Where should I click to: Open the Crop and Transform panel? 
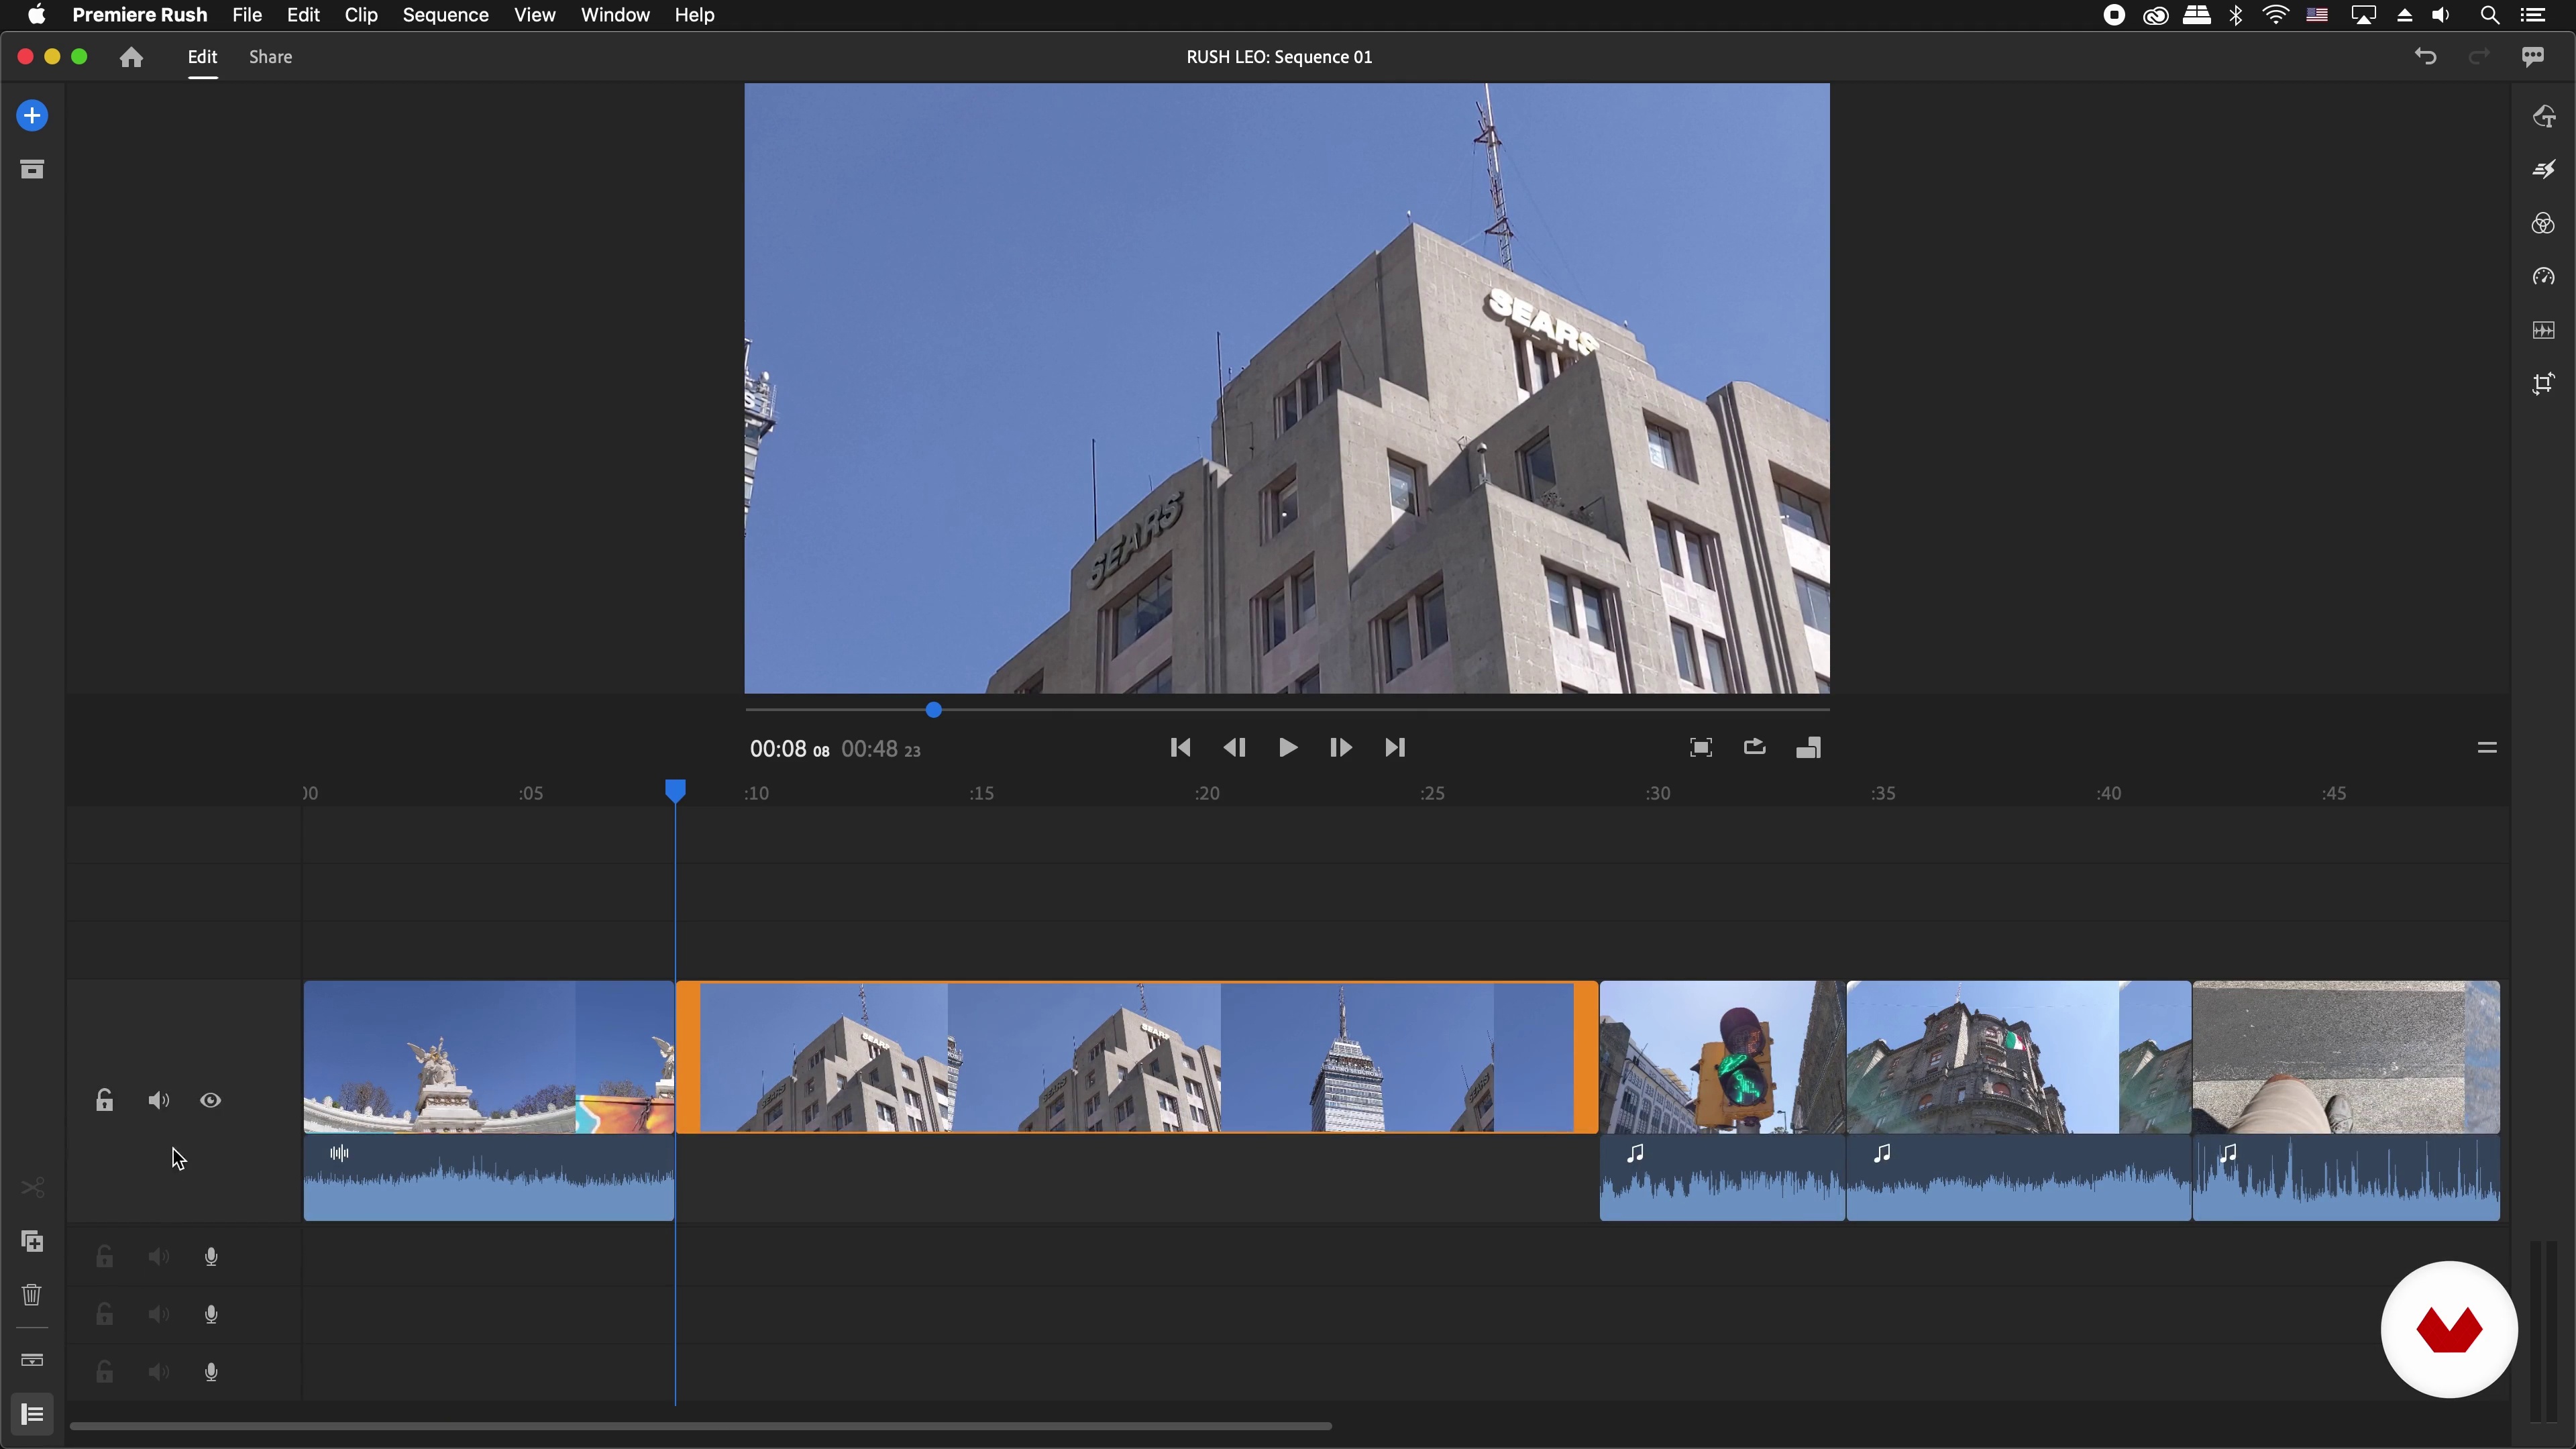tap(2544, 384)
